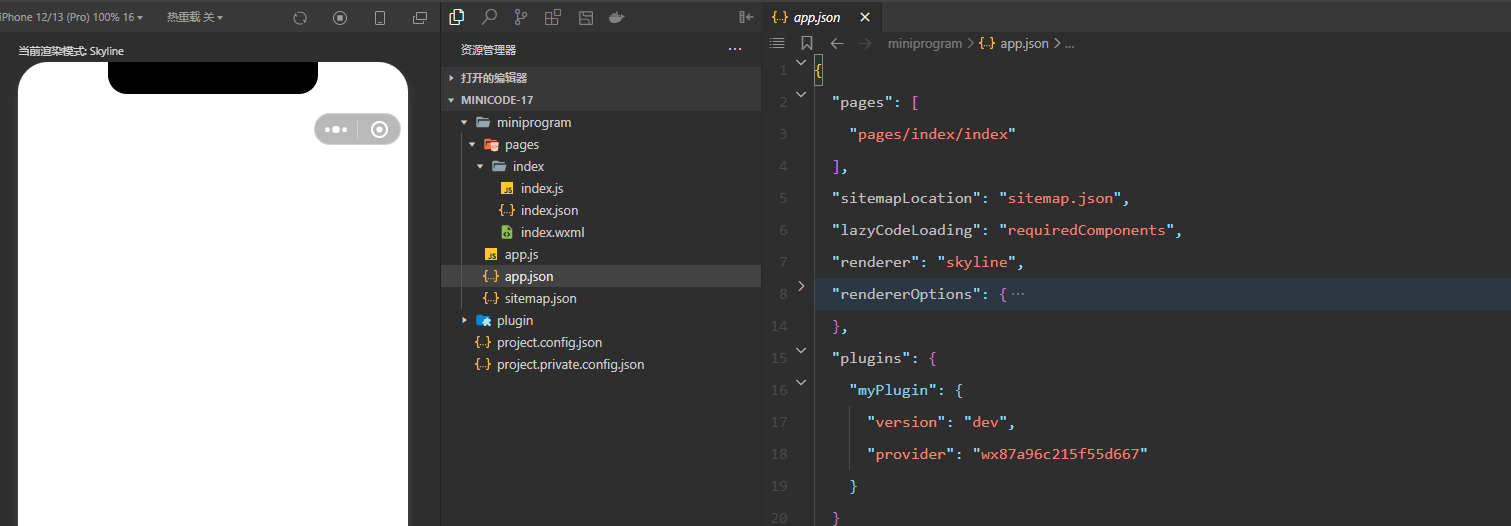1511x526 pixels.
Task: Click the "sitemap.json" value on line 5
Action: 1060,198
